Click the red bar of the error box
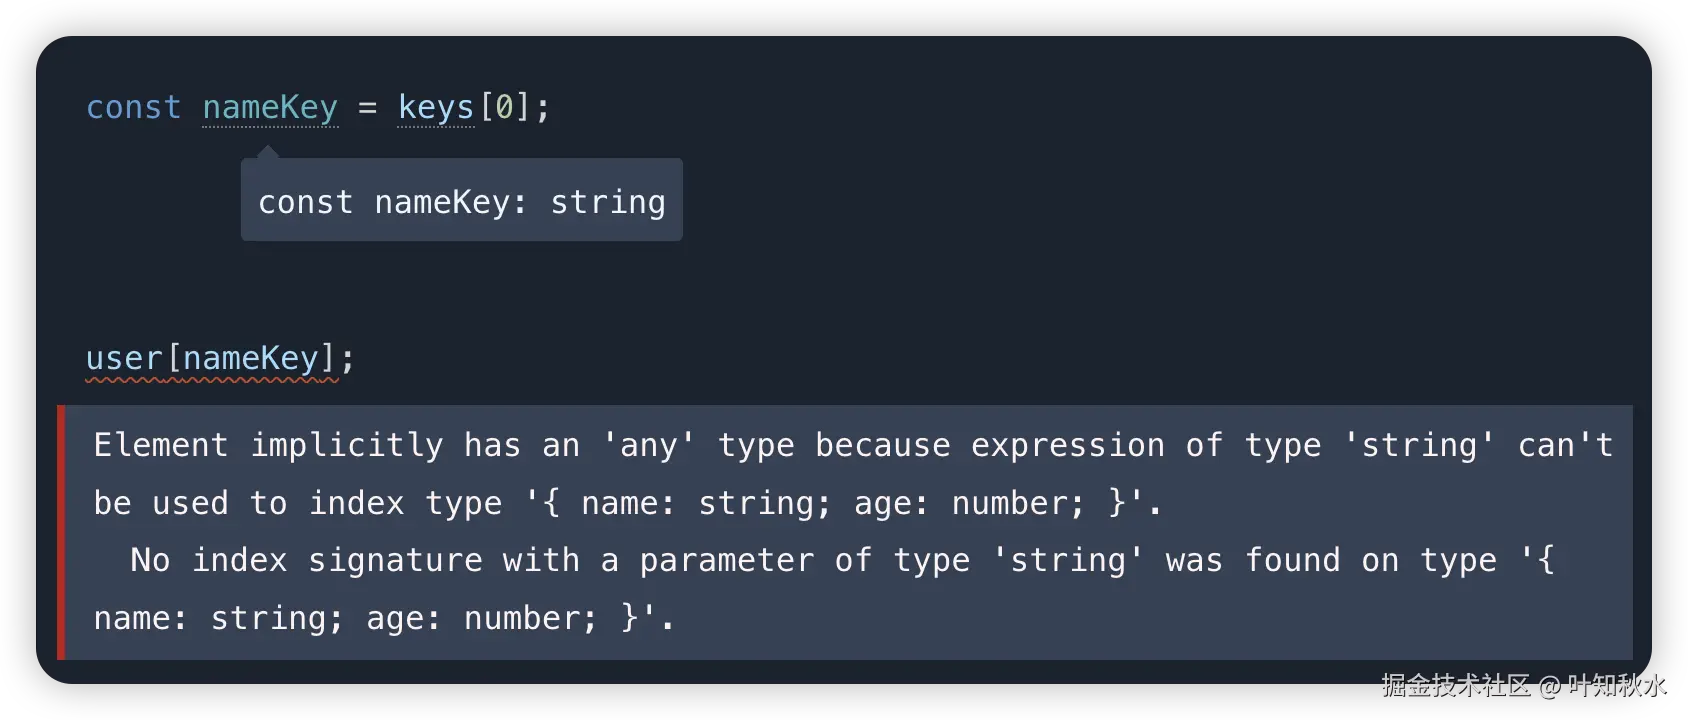1688x720 pixels. (x=62, y=532)
